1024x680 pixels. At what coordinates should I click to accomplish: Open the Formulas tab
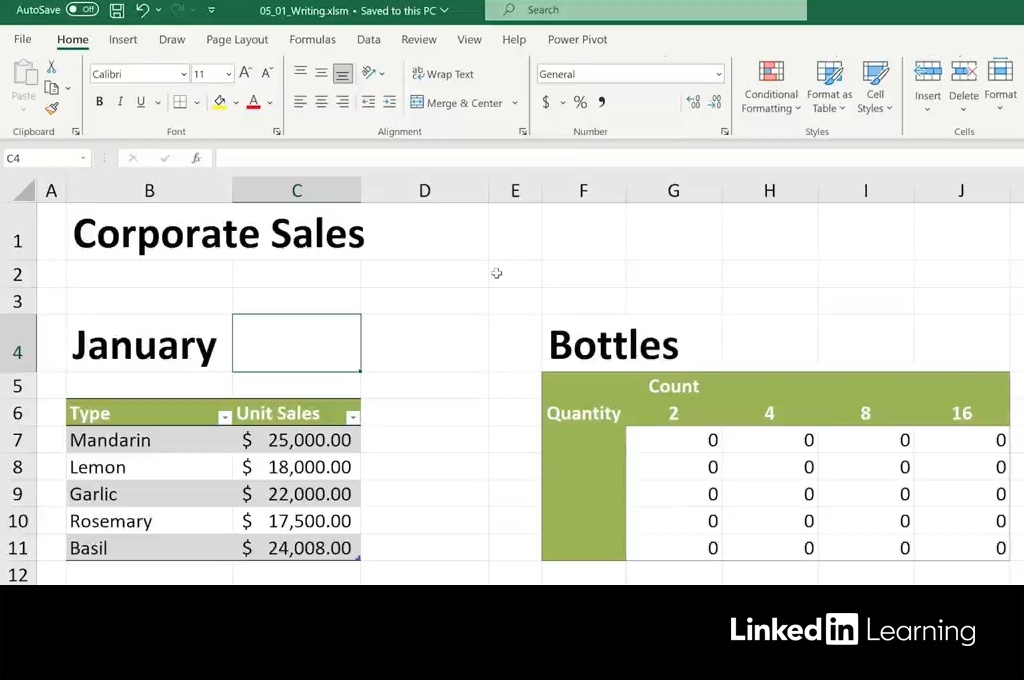click(312, 40)
